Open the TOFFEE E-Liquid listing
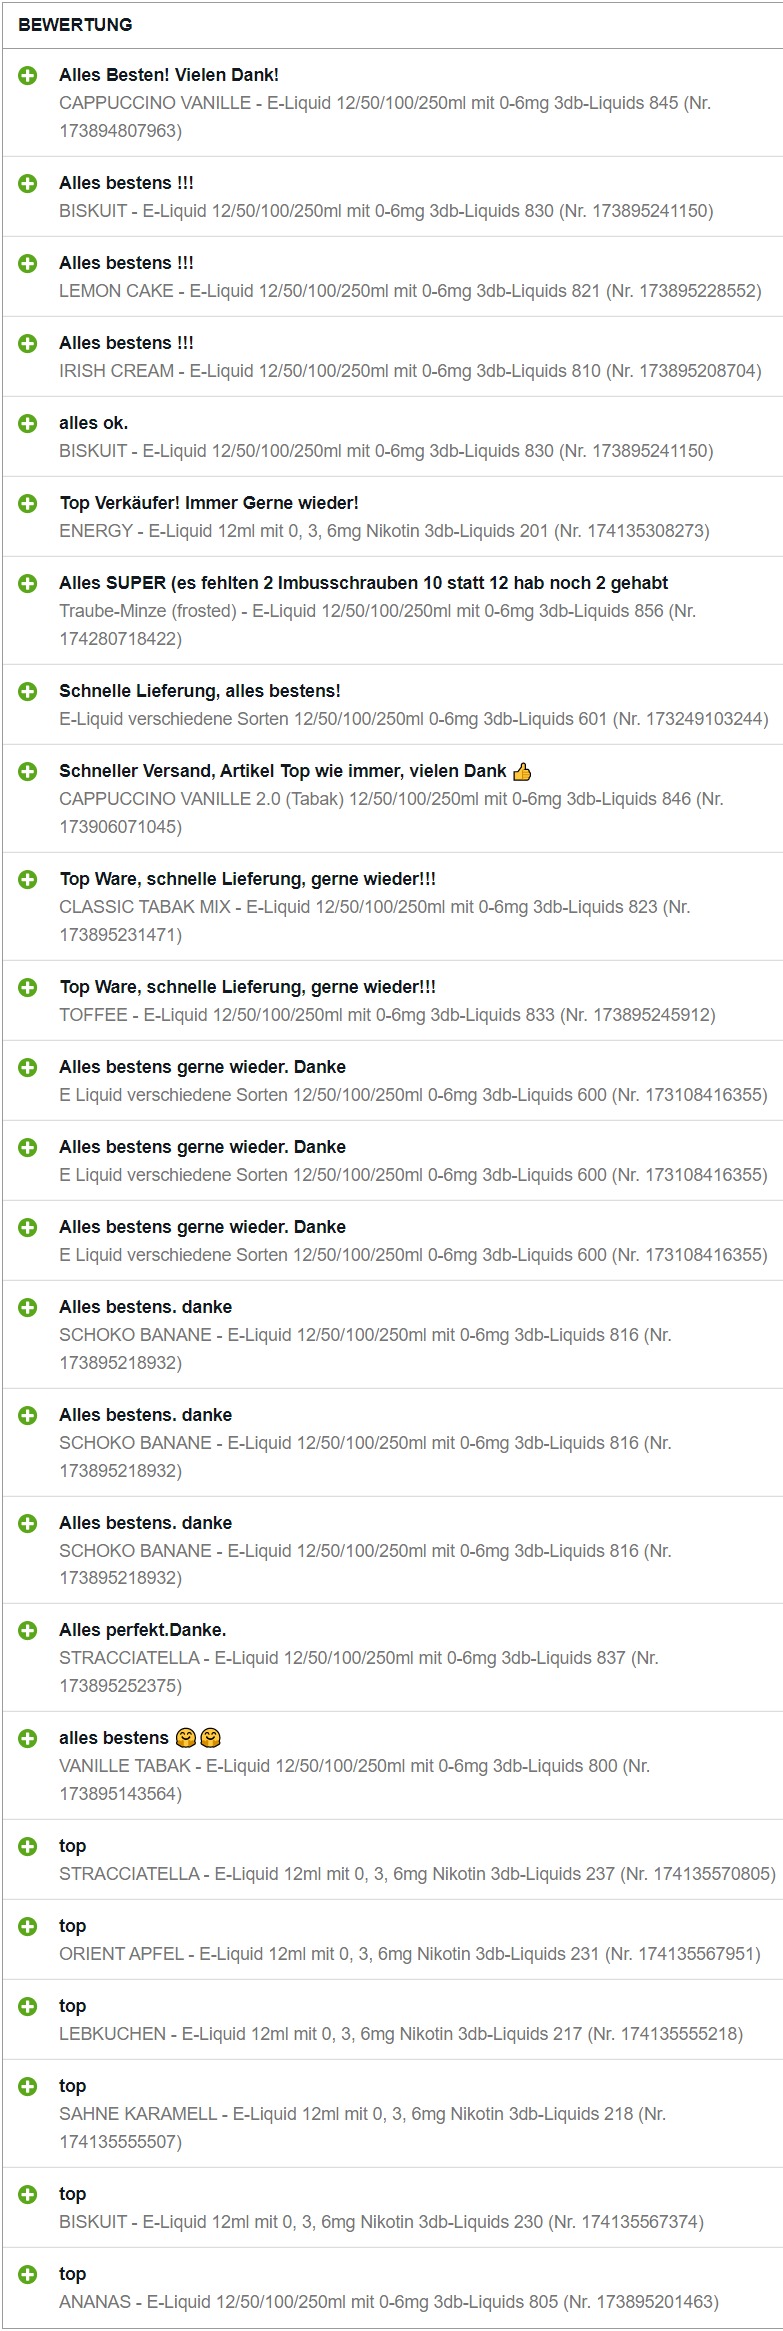The width and height of the screenshot is (783, 2331). [387, 1015]
